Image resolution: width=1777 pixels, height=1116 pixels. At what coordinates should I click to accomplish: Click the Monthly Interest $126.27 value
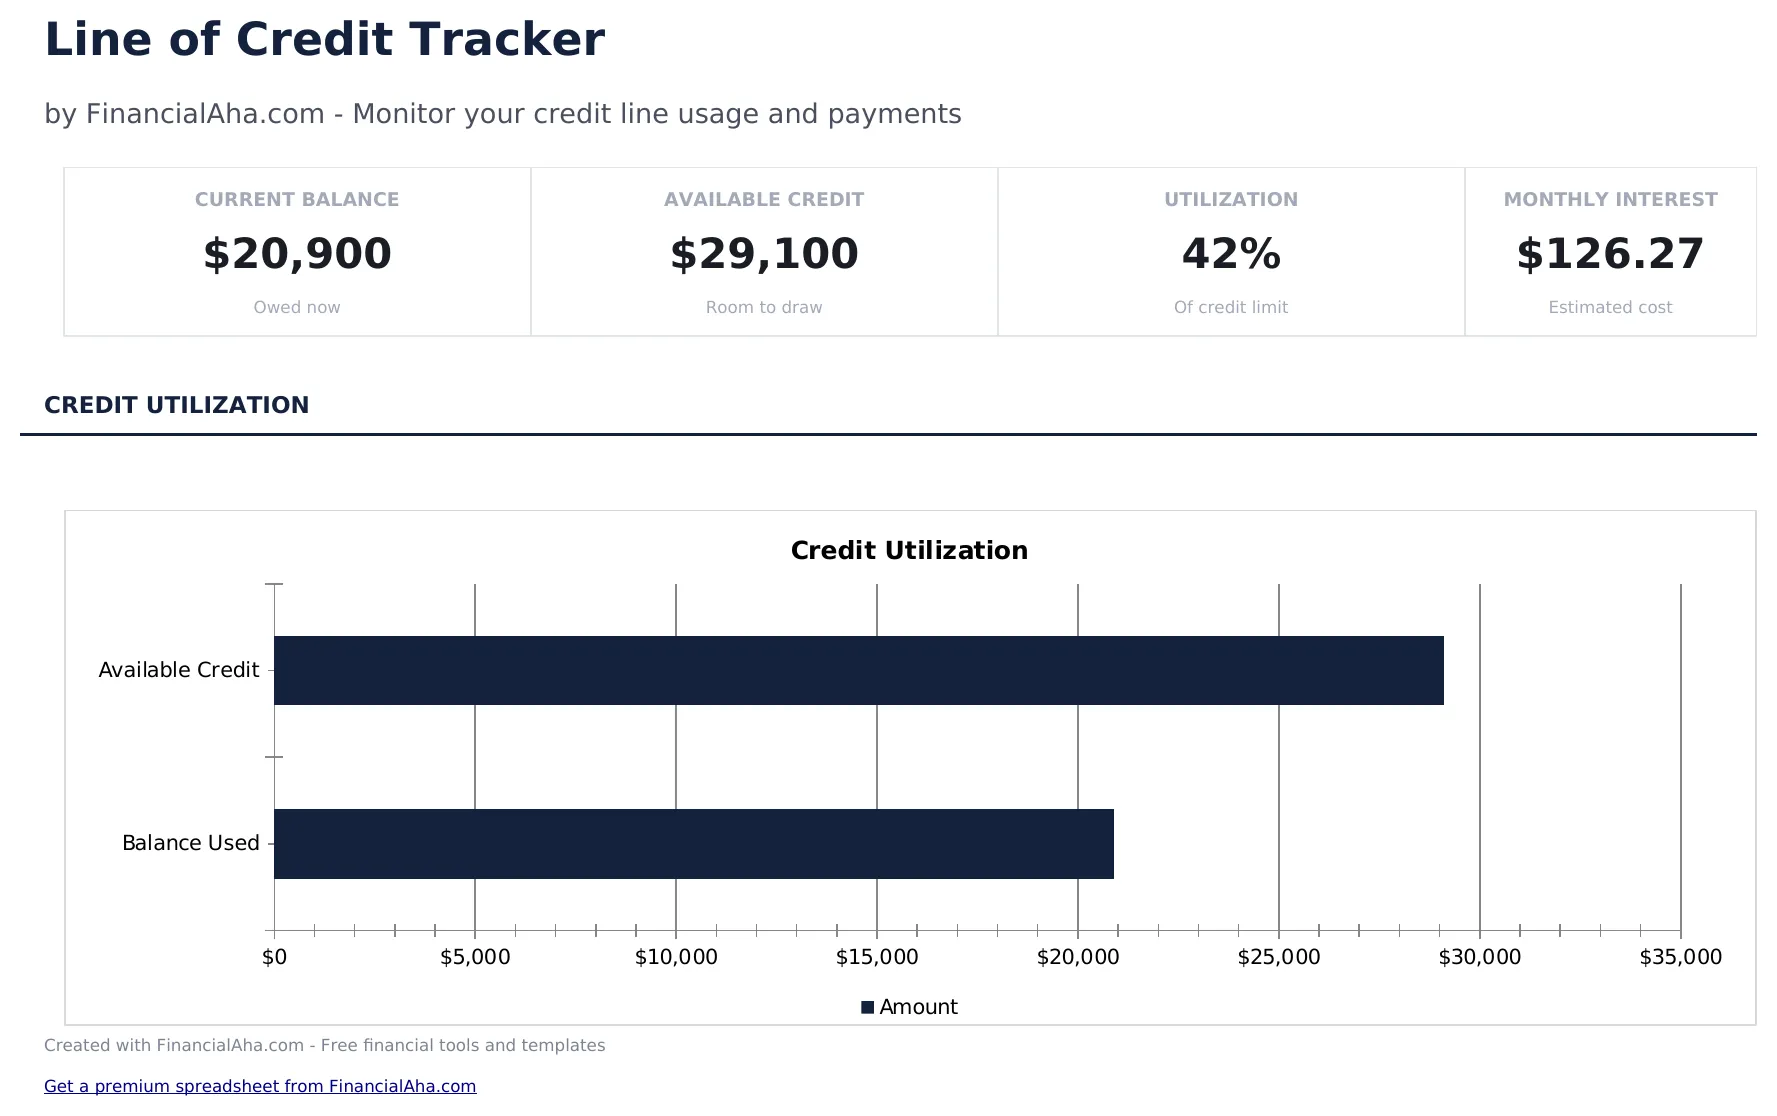pos(1610,254)
